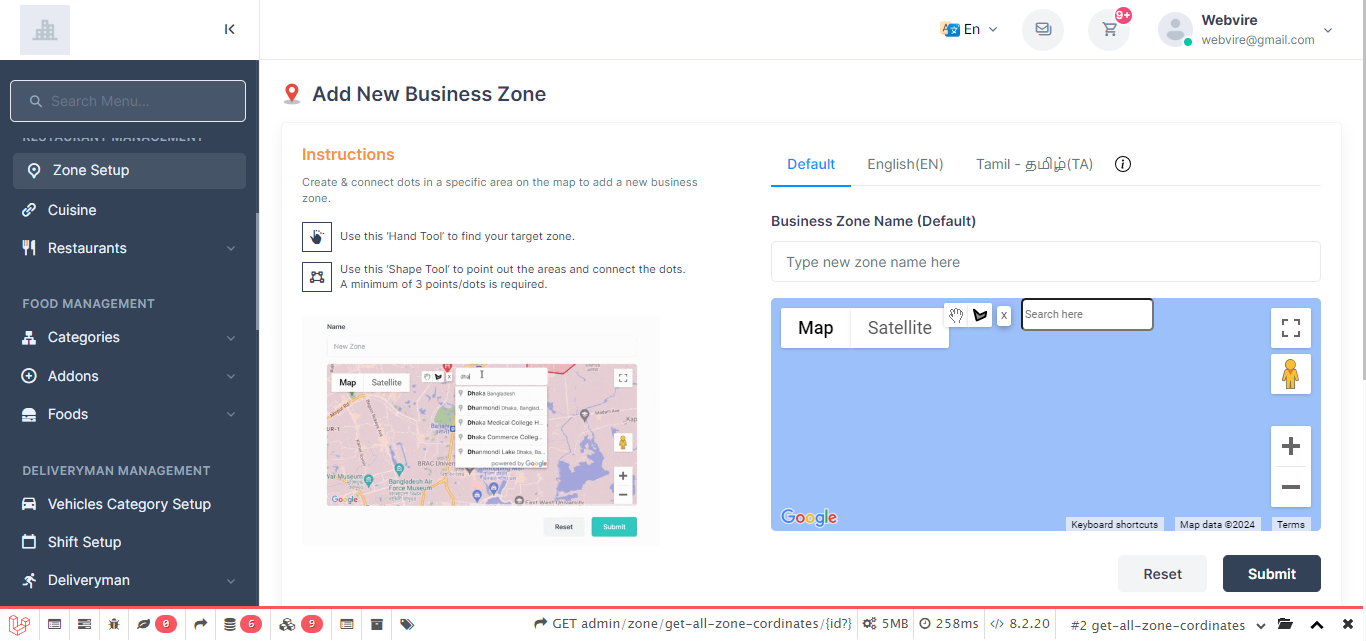Switch to the English(EN) tab
Viewport: 1366px width, 641px height.
pos(905,164)
